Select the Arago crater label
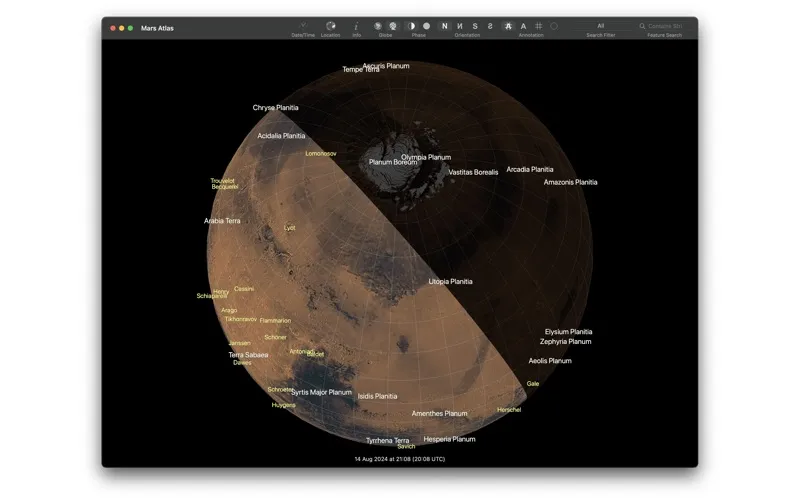The height and width of the screenshot is (500, 800). [x=229, y=310]
